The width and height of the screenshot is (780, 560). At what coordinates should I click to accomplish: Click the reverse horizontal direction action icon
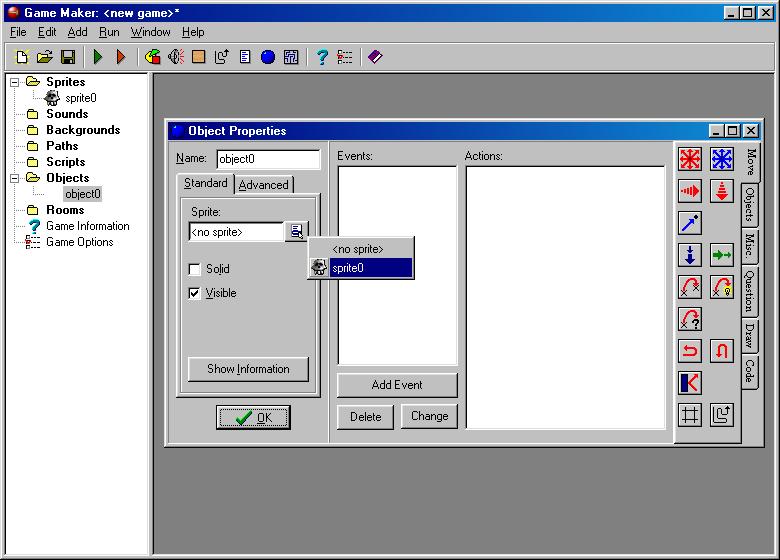(x=690, y=351)
